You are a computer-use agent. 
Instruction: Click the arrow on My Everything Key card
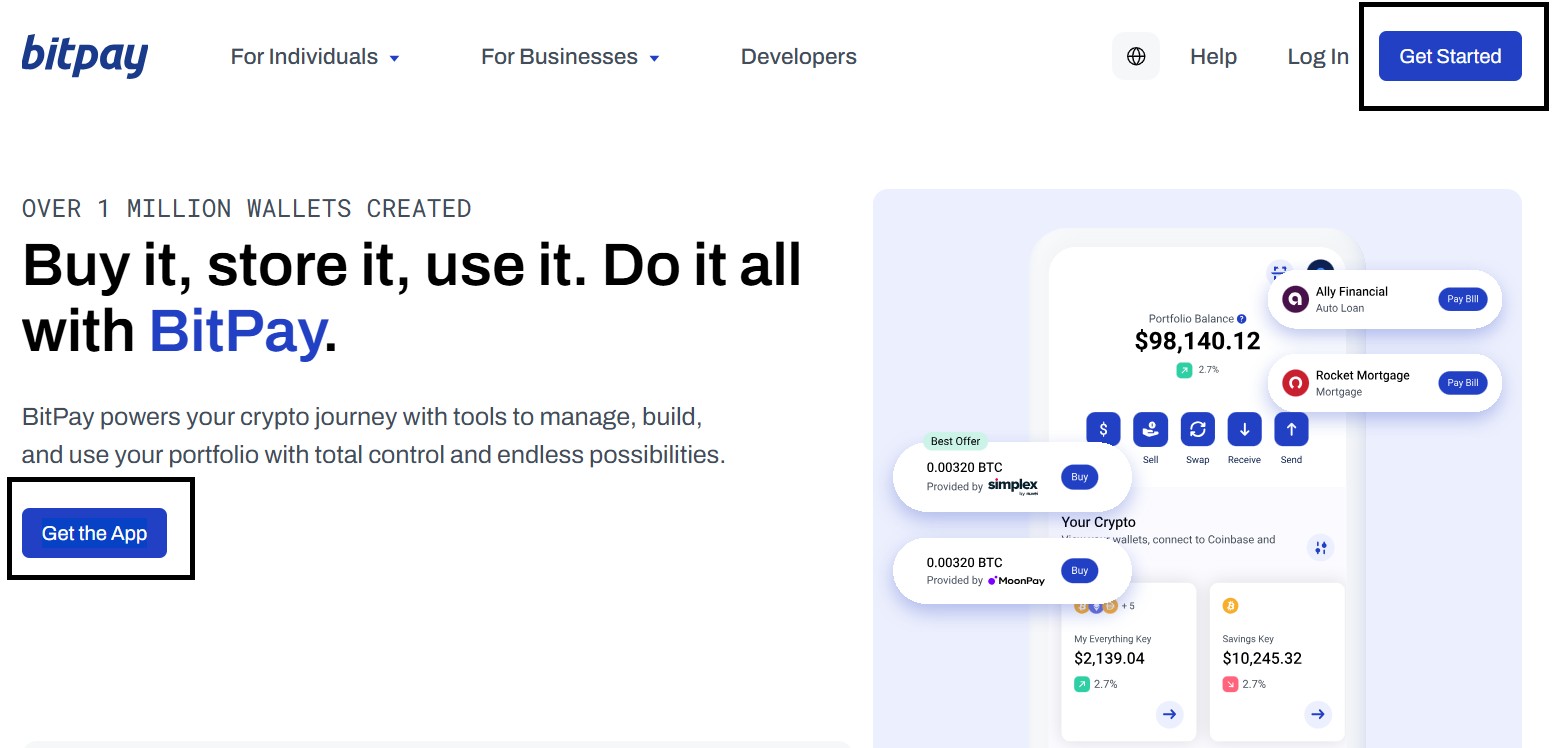[x=1169, y=714]
